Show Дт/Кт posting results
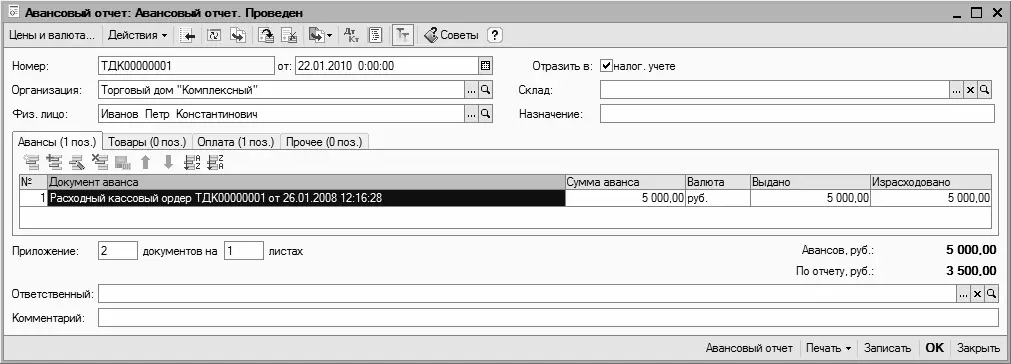This screenshot has width=1011, height=364. (351, 35)
